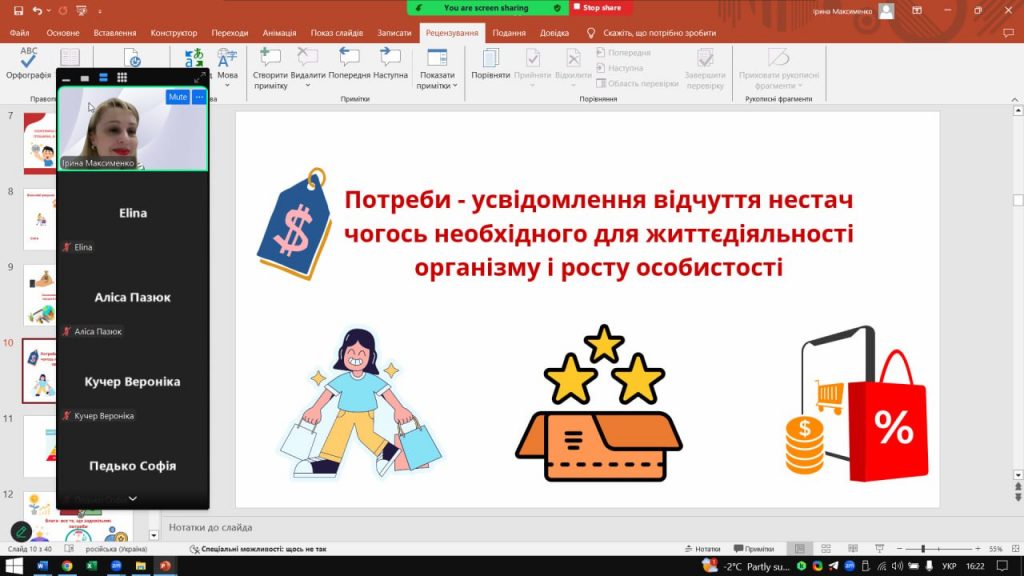Open Chrome from the Windows taskbar
This screenshot has height=576, width=1024.
(66, 566)
